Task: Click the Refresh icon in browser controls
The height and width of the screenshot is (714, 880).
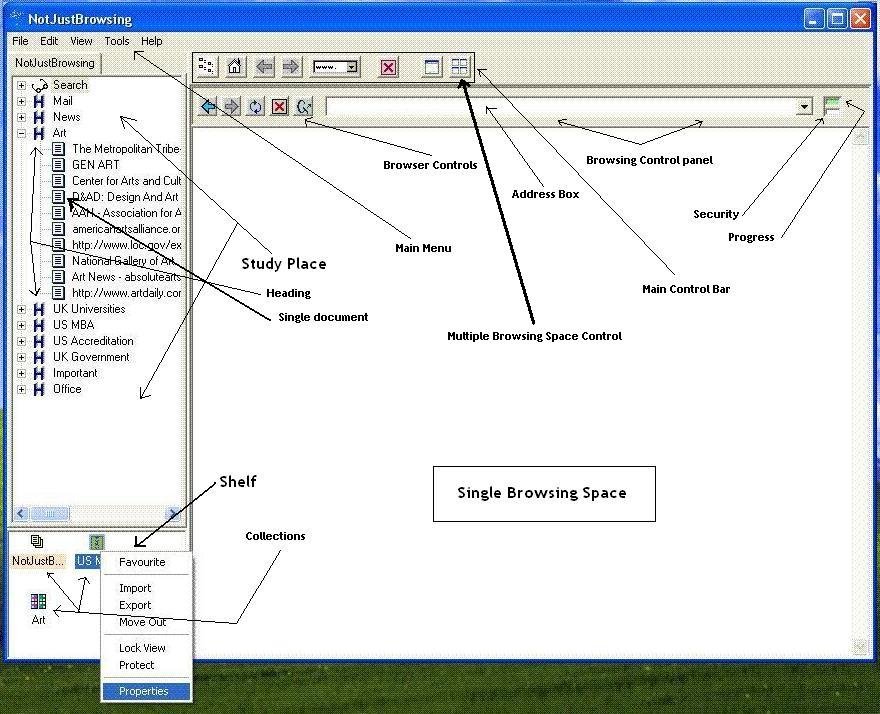Action: 256,106
